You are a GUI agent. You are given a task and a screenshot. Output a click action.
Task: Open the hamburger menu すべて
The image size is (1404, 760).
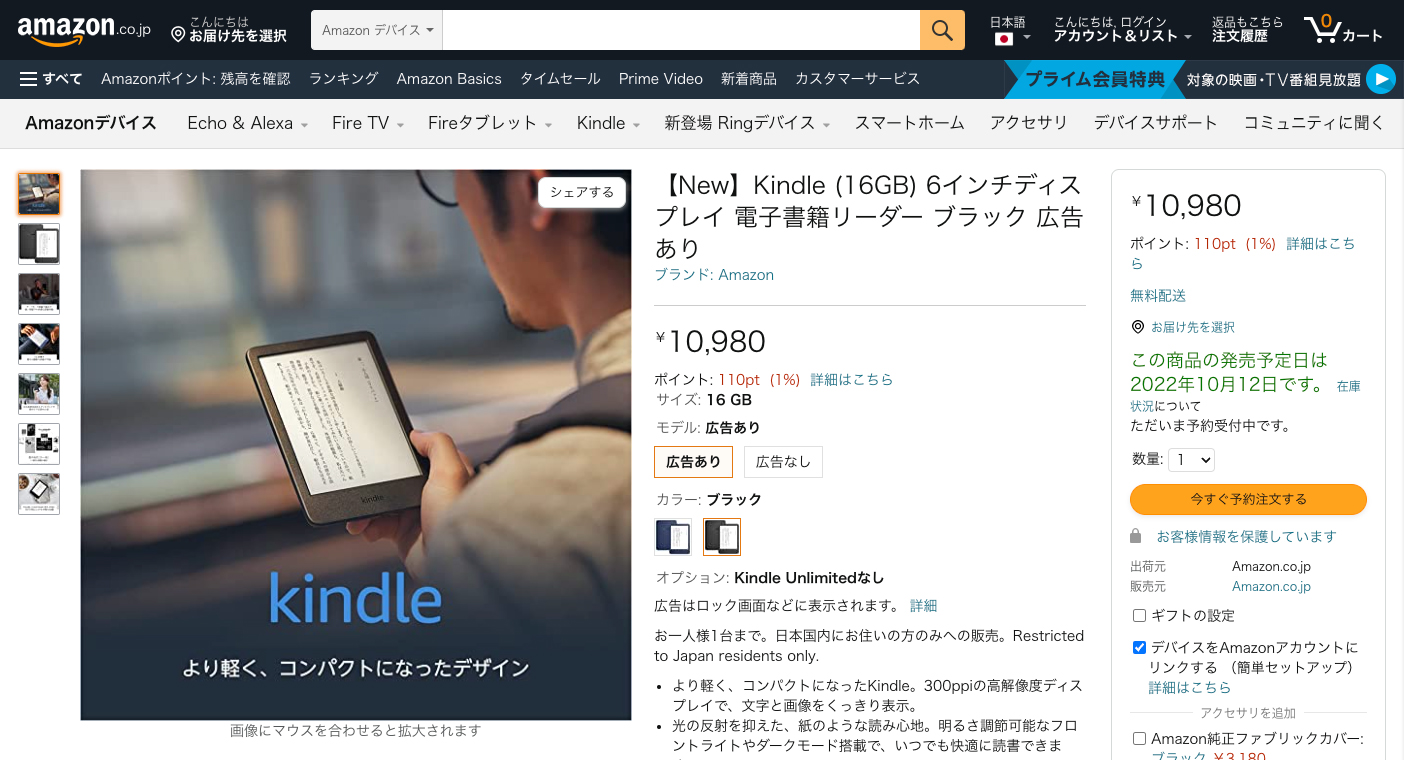pos(51,78)
